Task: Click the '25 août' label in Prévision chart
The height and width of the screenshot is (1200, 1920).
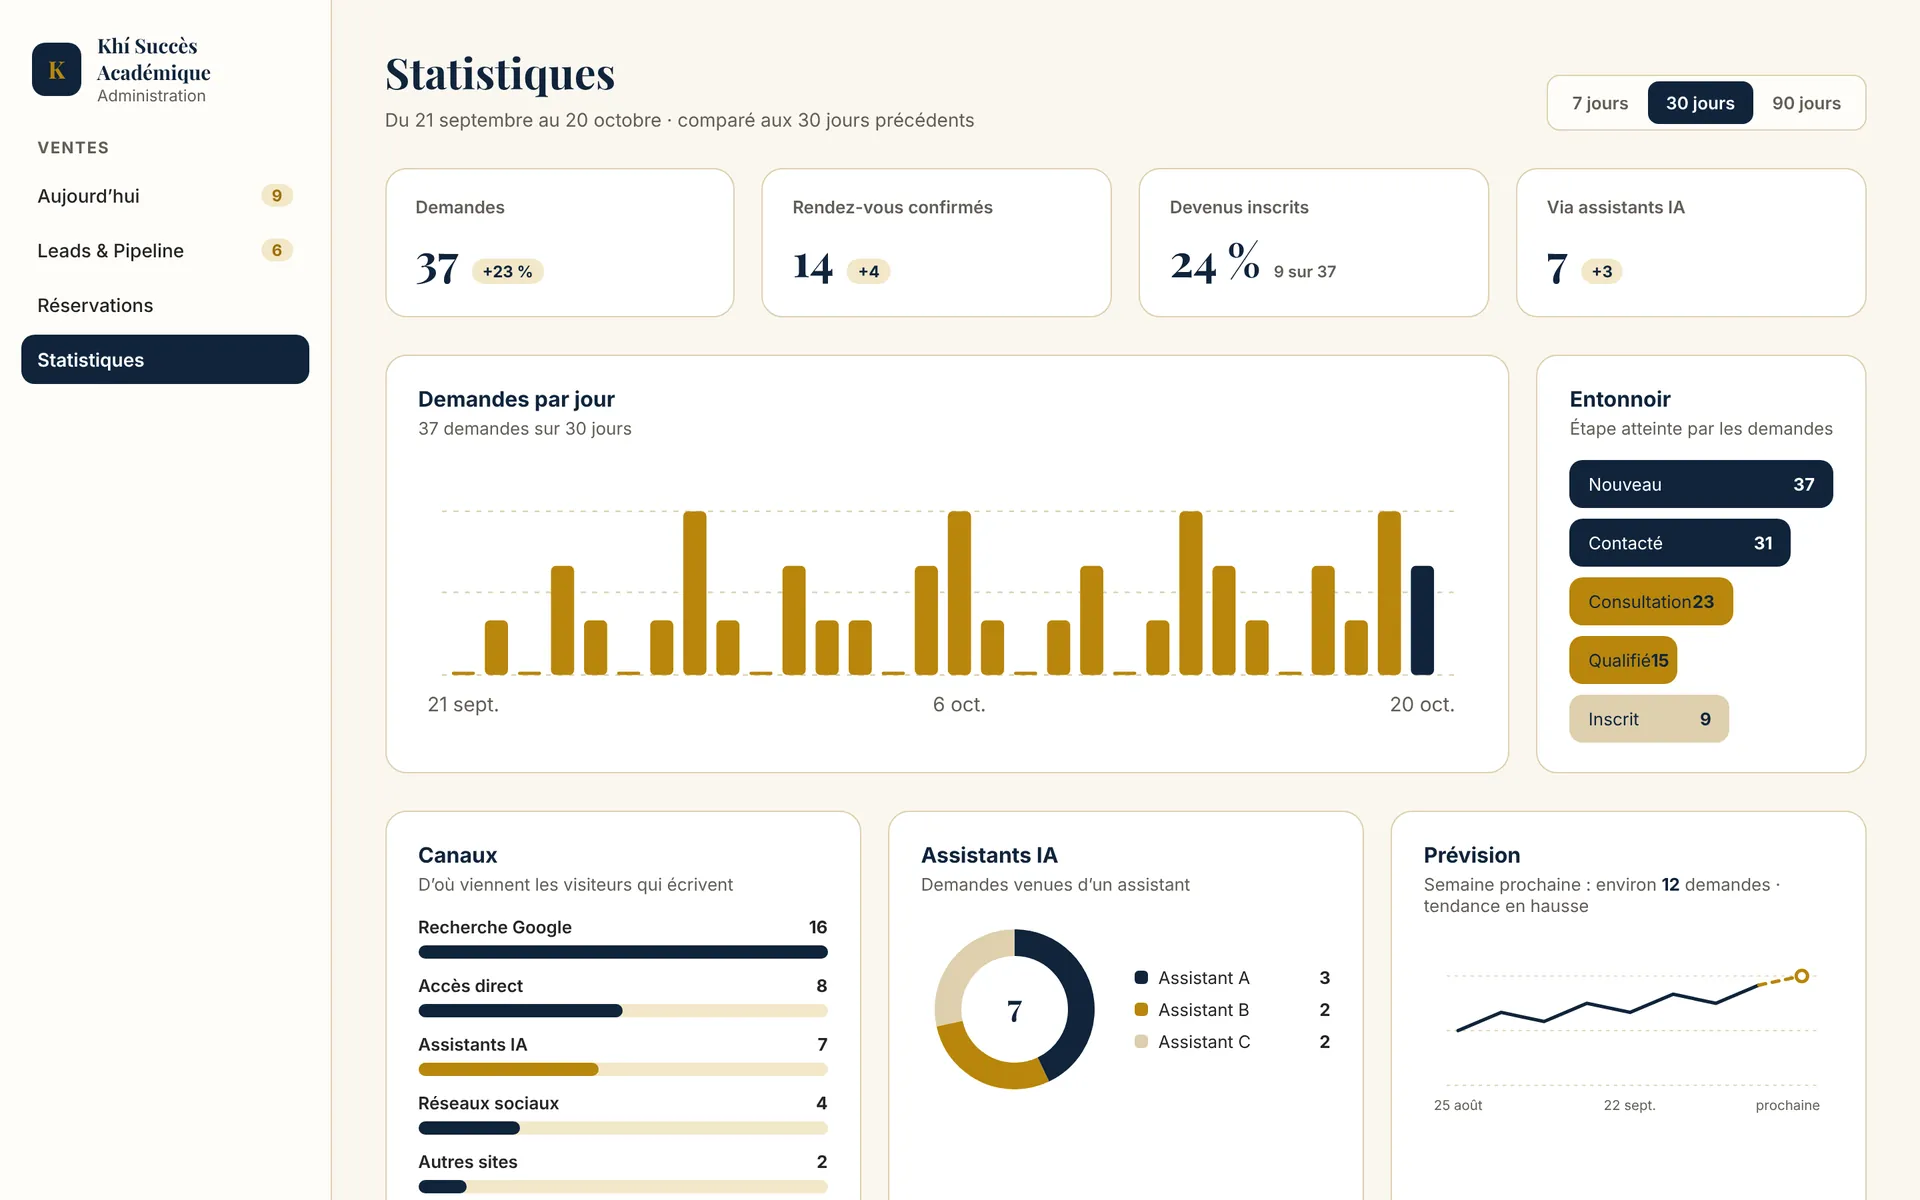Action: click(x=1458, y=1105)
